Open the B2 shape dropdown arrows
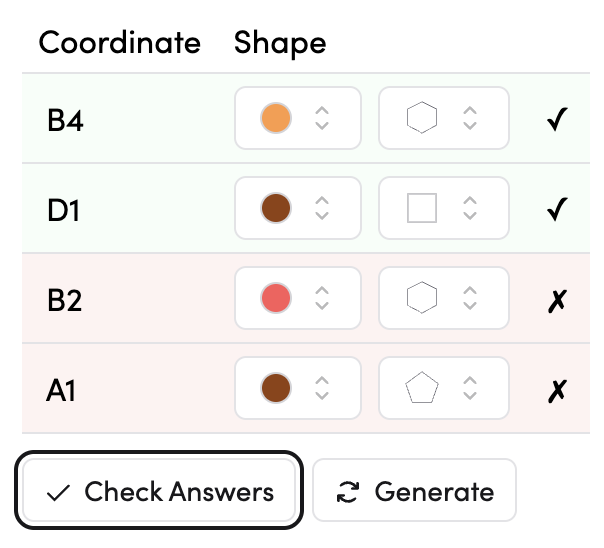 tap(469, 299)
